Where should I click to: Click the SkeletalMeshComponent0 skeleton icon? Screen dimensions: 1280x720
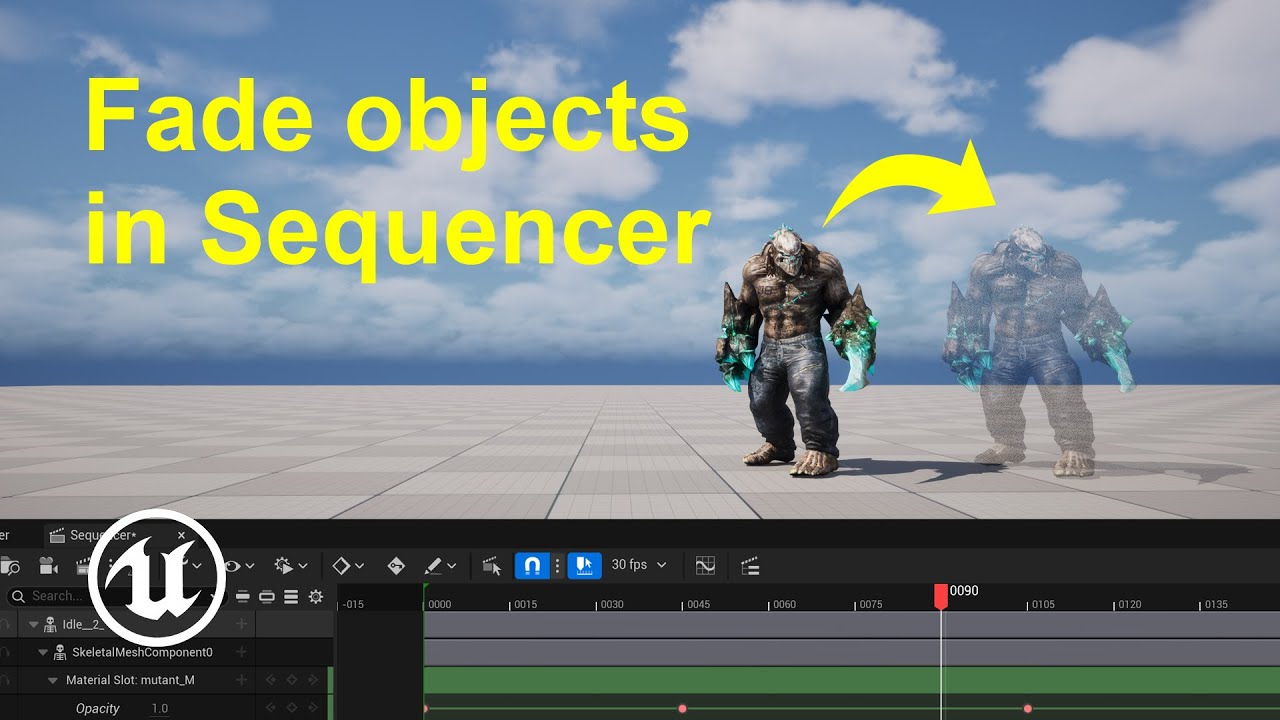click(x=59, y=652)
